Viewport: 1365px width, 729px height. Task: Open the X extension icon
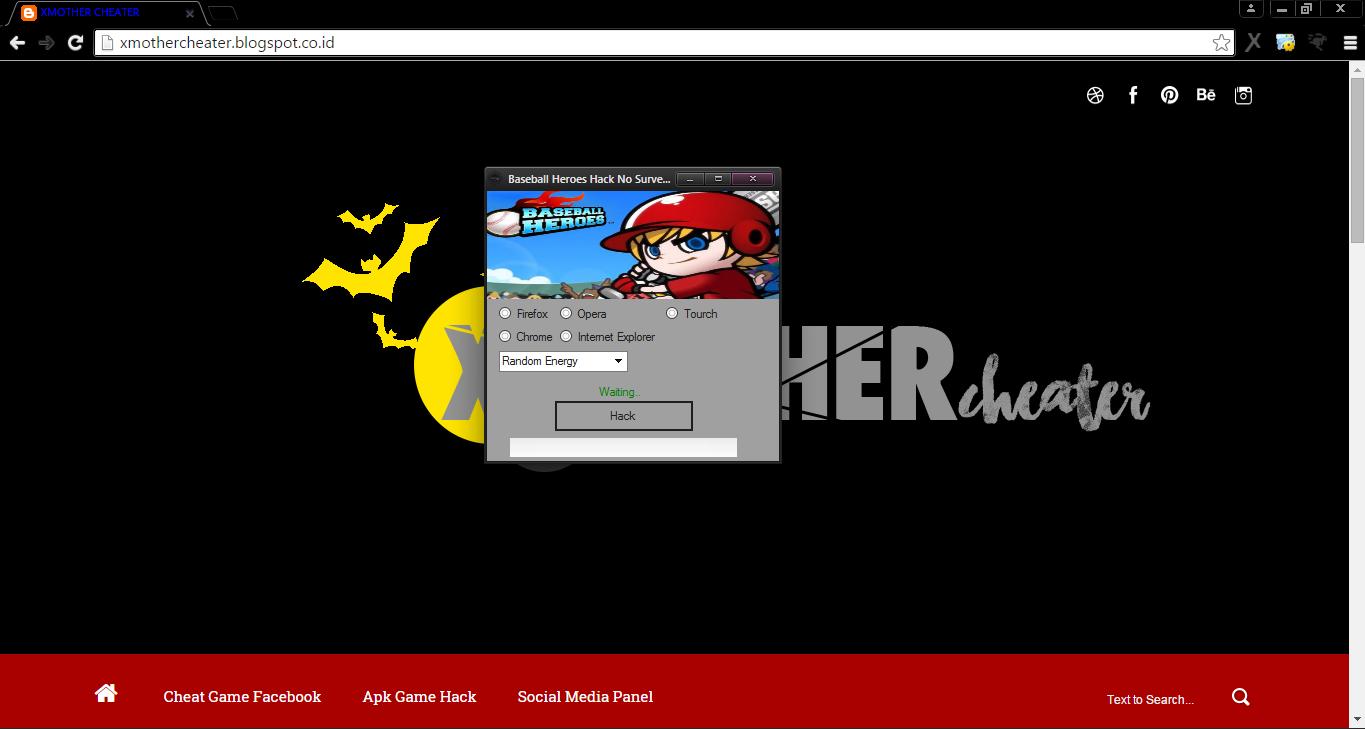[1253, 43]
